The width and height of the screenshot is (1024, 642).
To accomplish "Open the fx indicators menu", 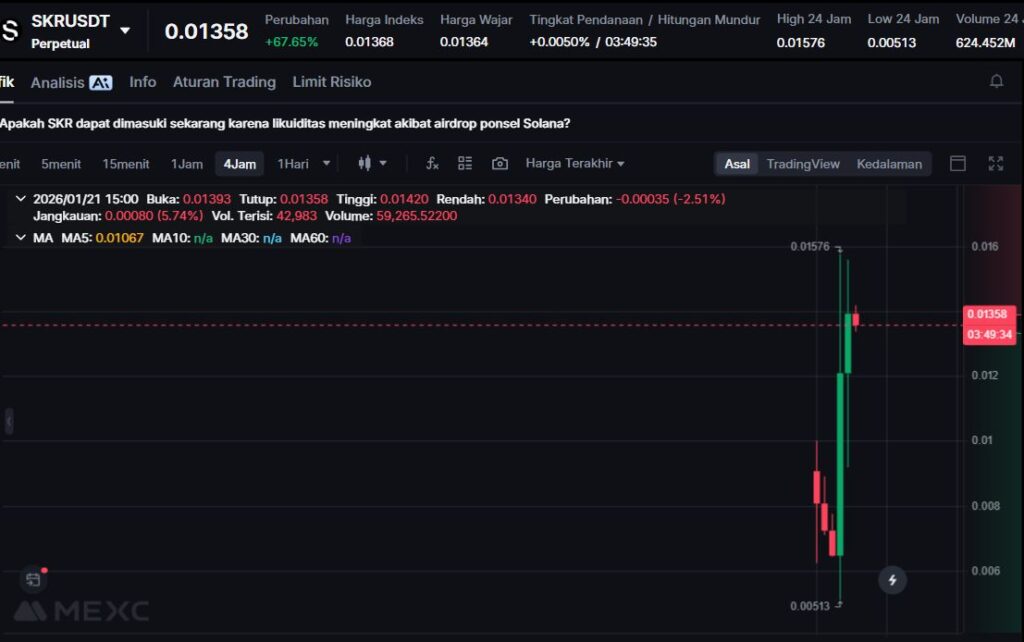I will [432, 164].
